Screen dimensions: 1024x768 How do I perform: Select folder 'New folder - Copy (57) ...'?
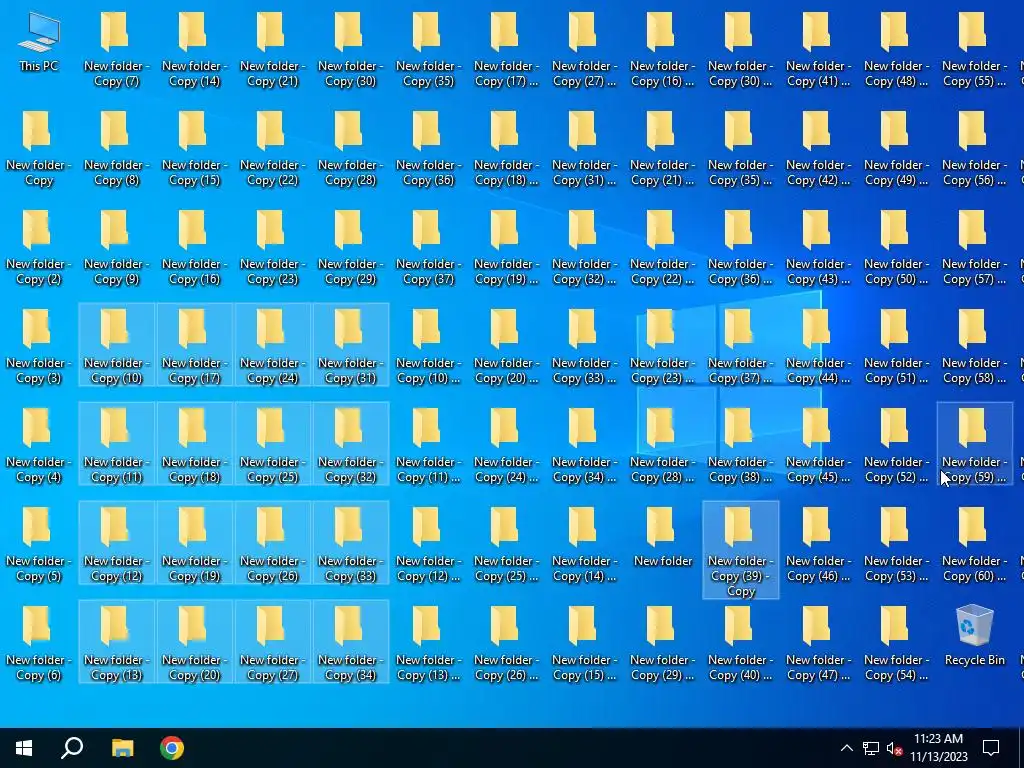(x=974, y=248)
